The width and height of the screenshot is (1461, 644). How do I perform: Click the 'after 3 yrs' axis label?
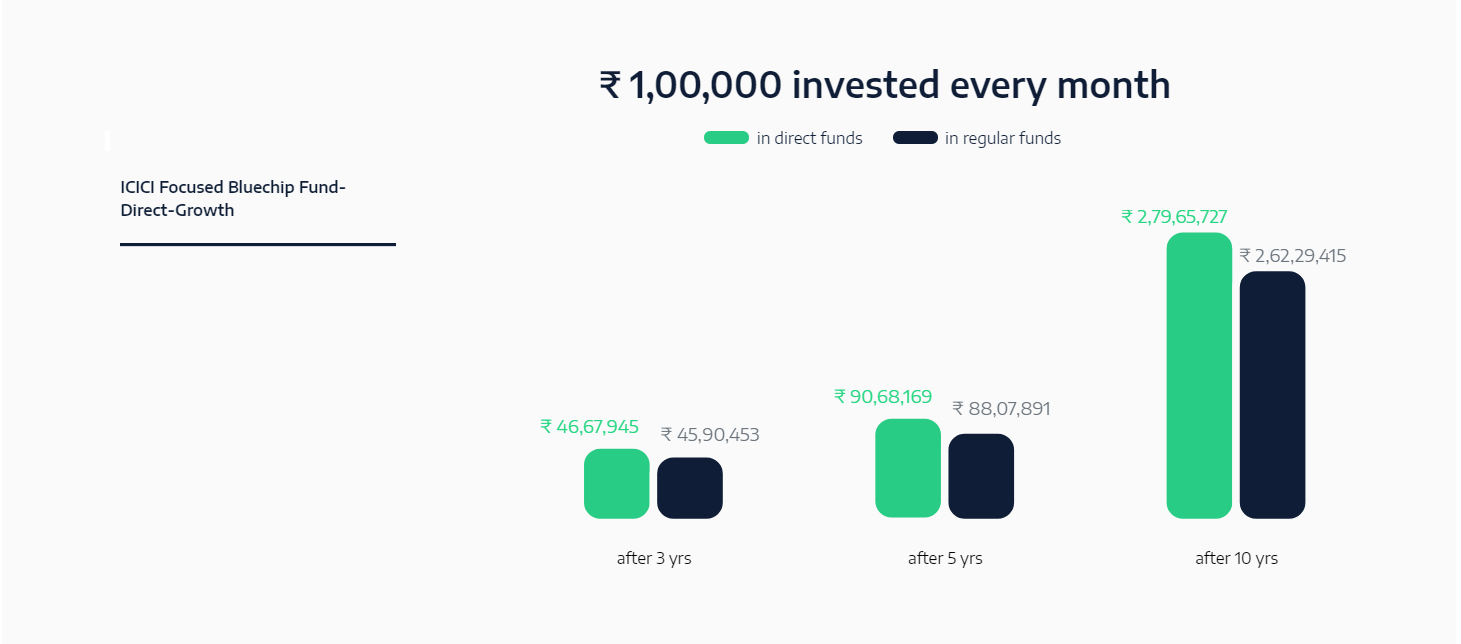click(654, 558)
